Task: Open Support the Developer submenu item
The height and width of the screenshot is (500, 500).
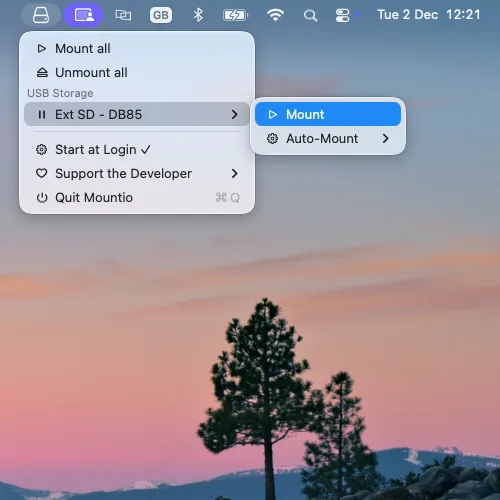Action: click(x=137, y=173)
